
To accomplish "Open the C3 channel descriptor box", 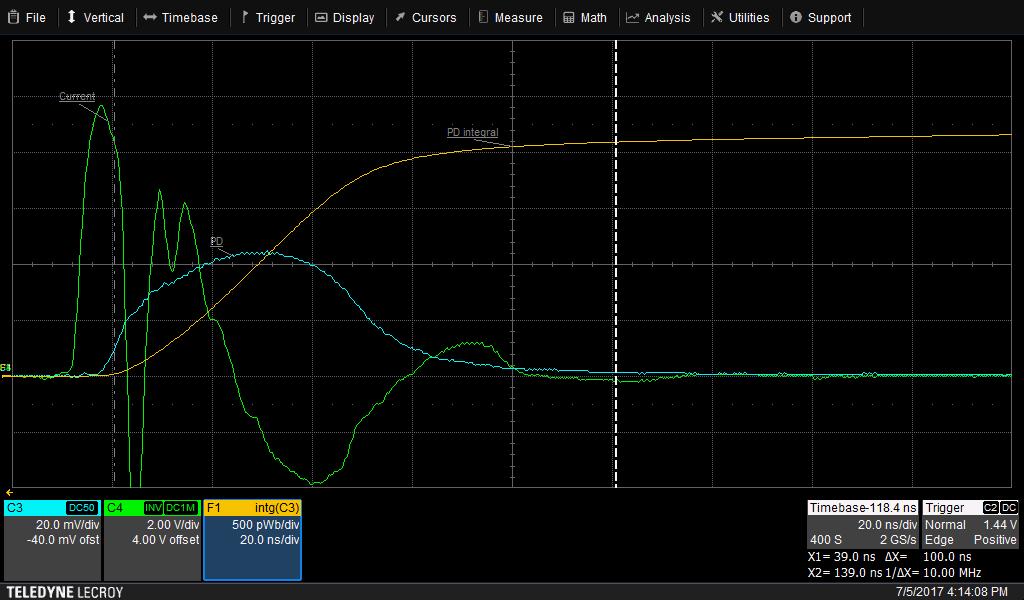I will click(x=52, y=540).
